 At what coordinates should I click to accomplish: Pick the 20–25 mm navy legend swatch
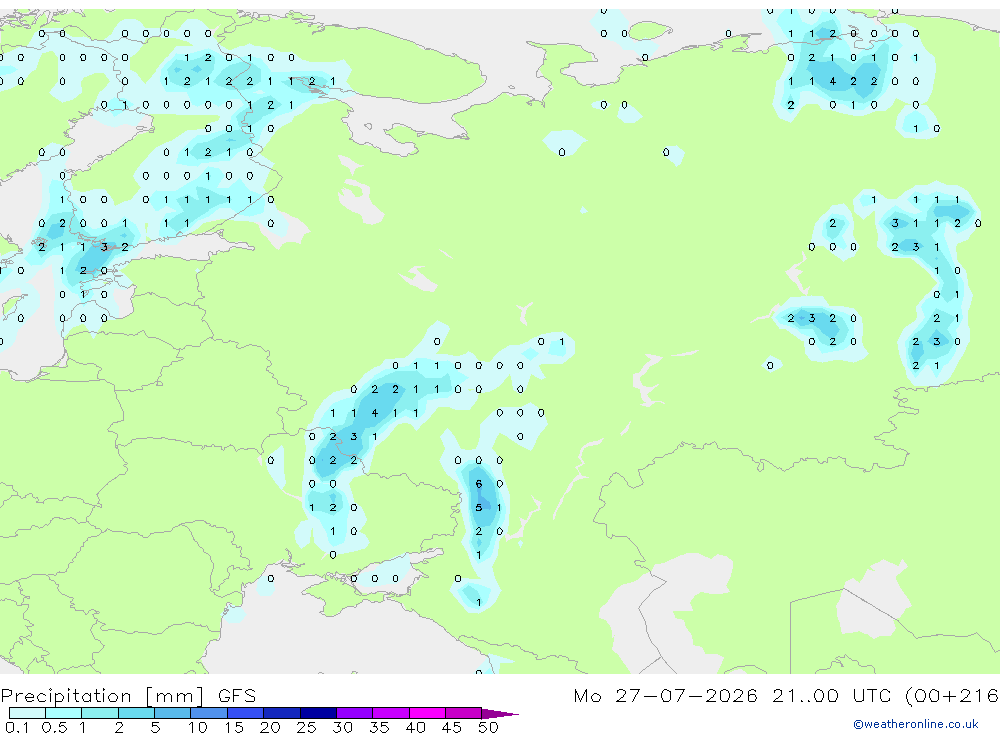(281, 713)
